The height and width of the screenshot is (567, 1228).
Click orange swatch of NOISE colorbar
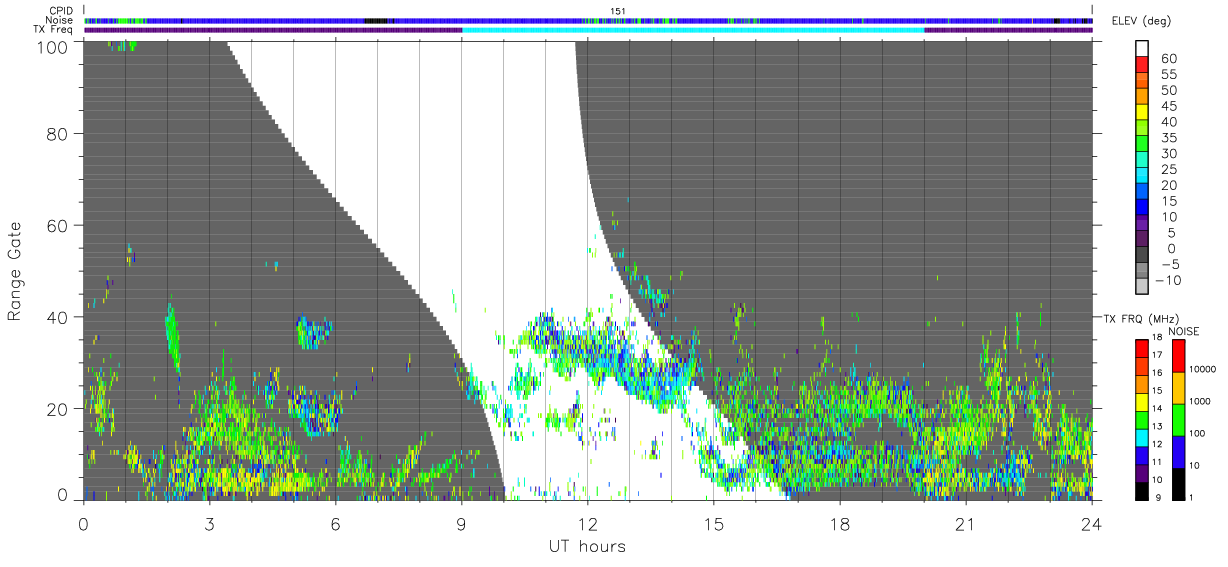pos(1177,387)
